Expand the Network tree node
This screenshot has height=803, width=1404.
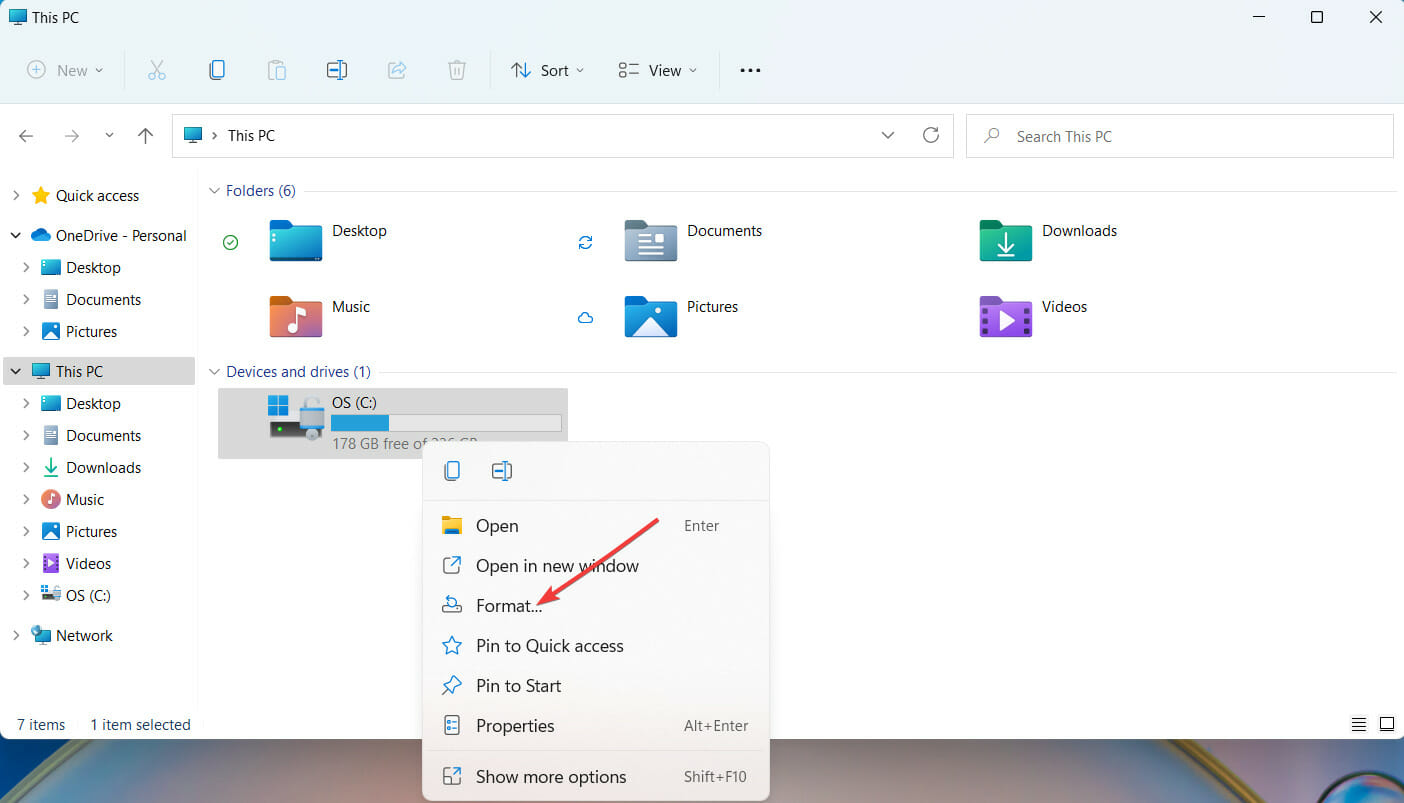tap(16, 635)
